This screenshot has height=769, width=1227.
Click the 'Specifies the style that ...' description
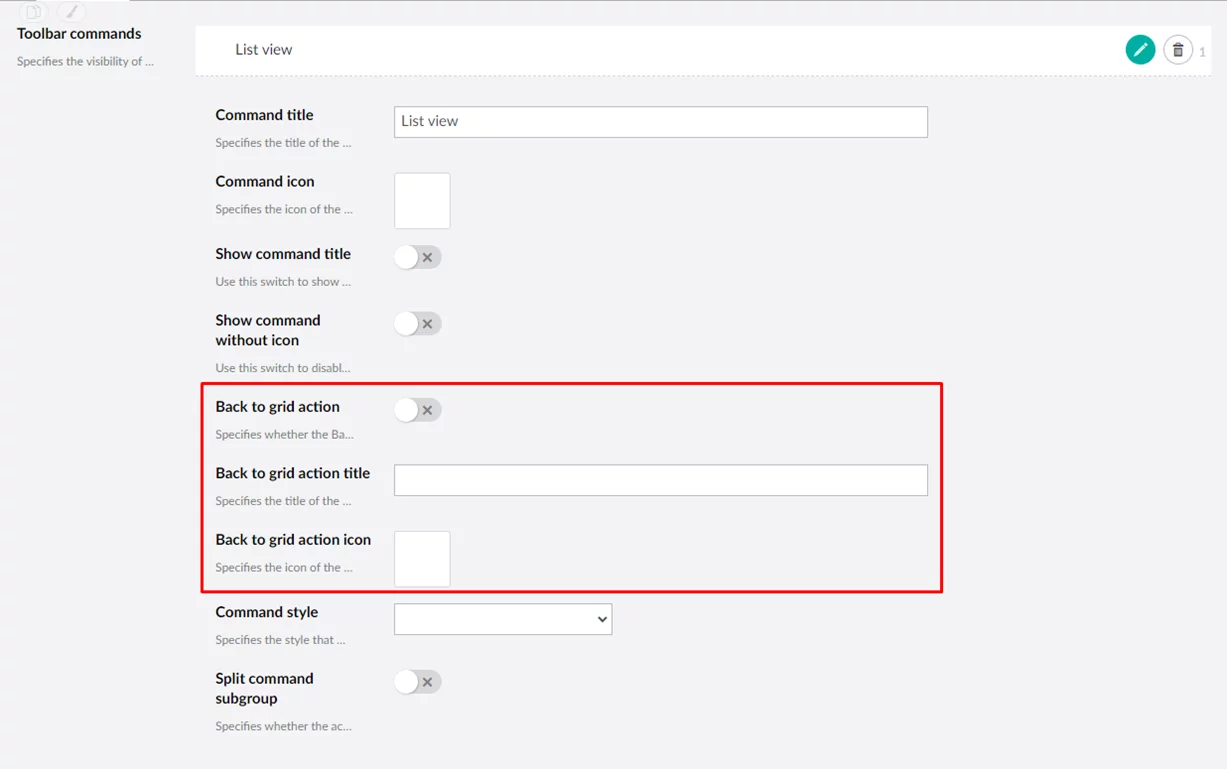pyautogui.click(x=280, y=640)
